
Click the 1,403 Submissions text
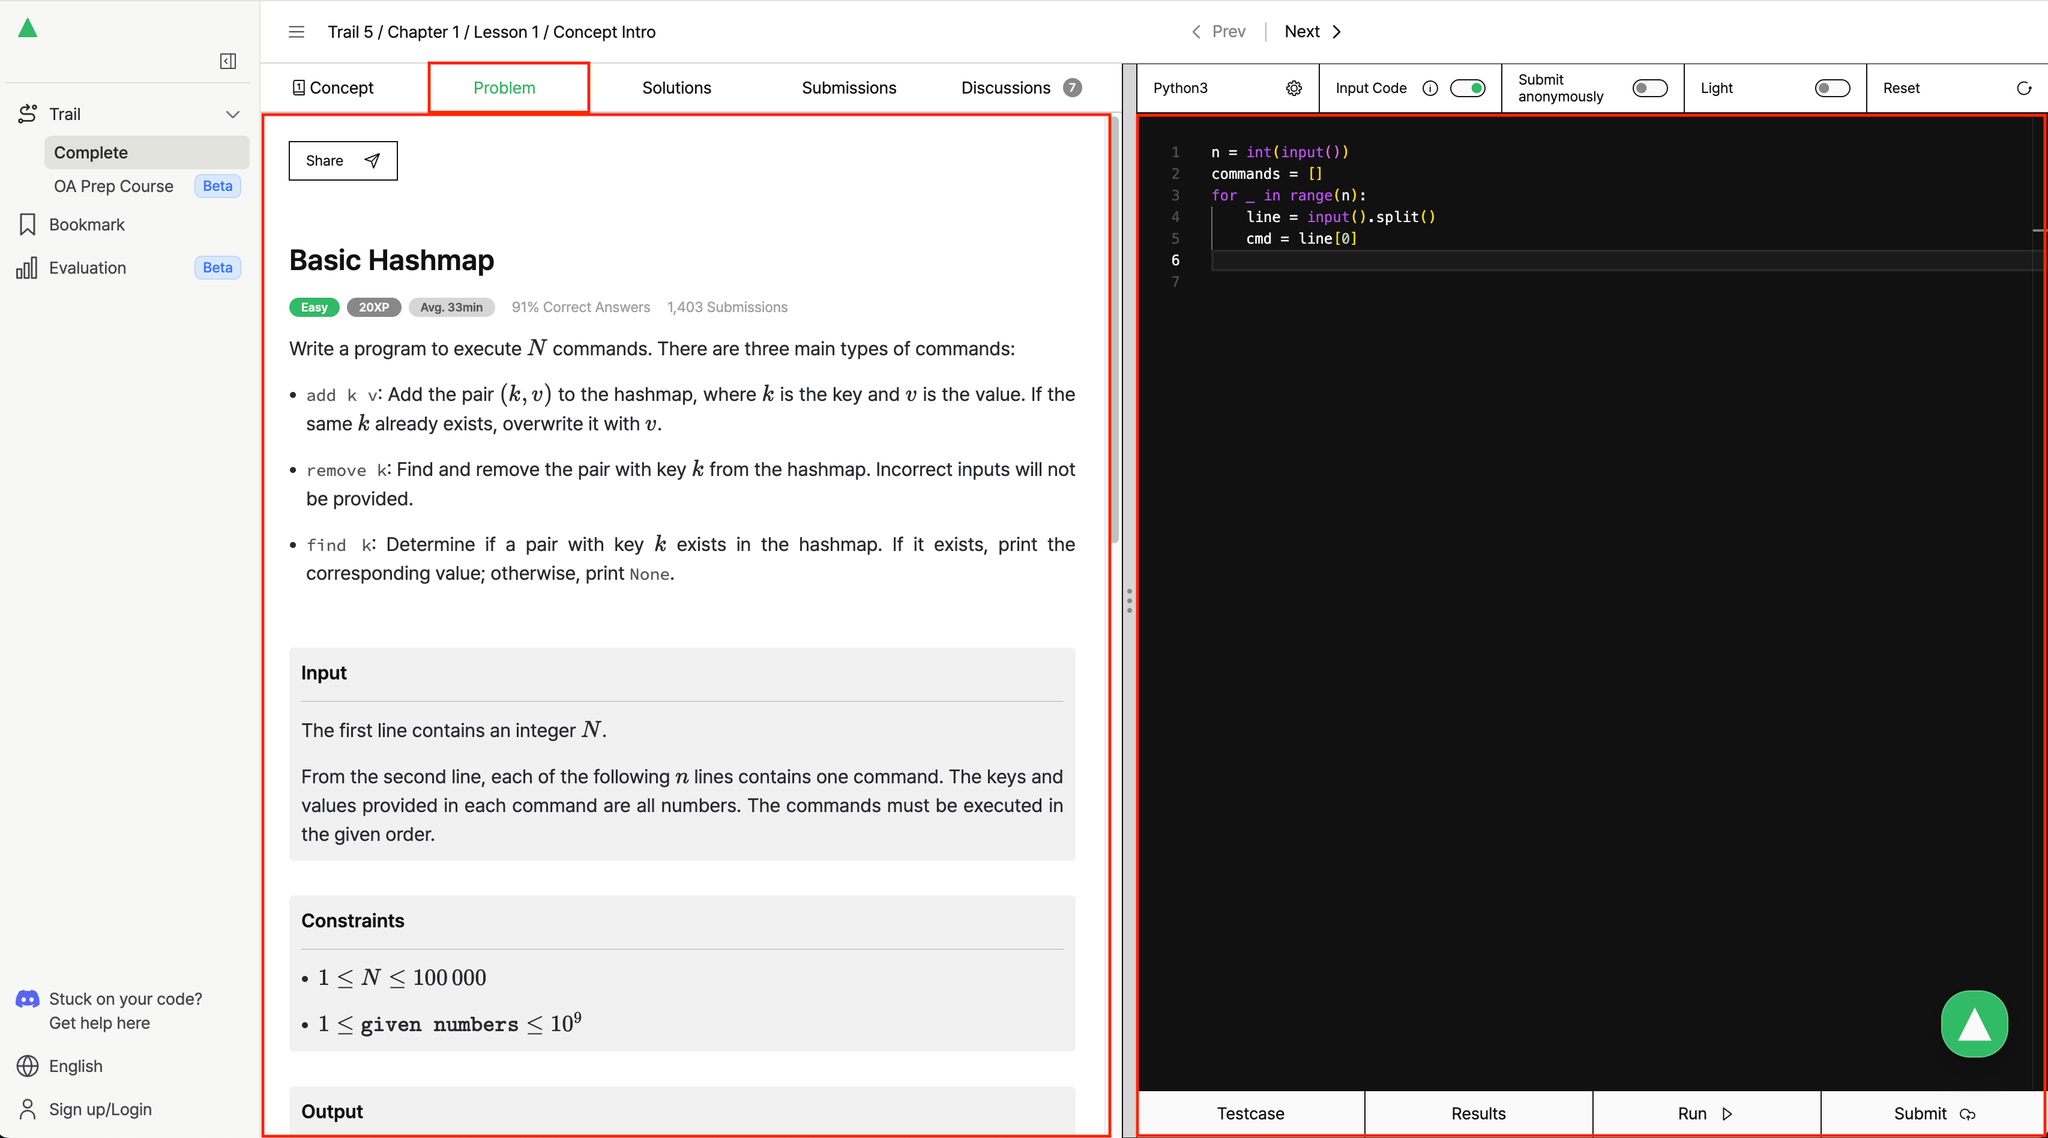(x=727, y=307)
